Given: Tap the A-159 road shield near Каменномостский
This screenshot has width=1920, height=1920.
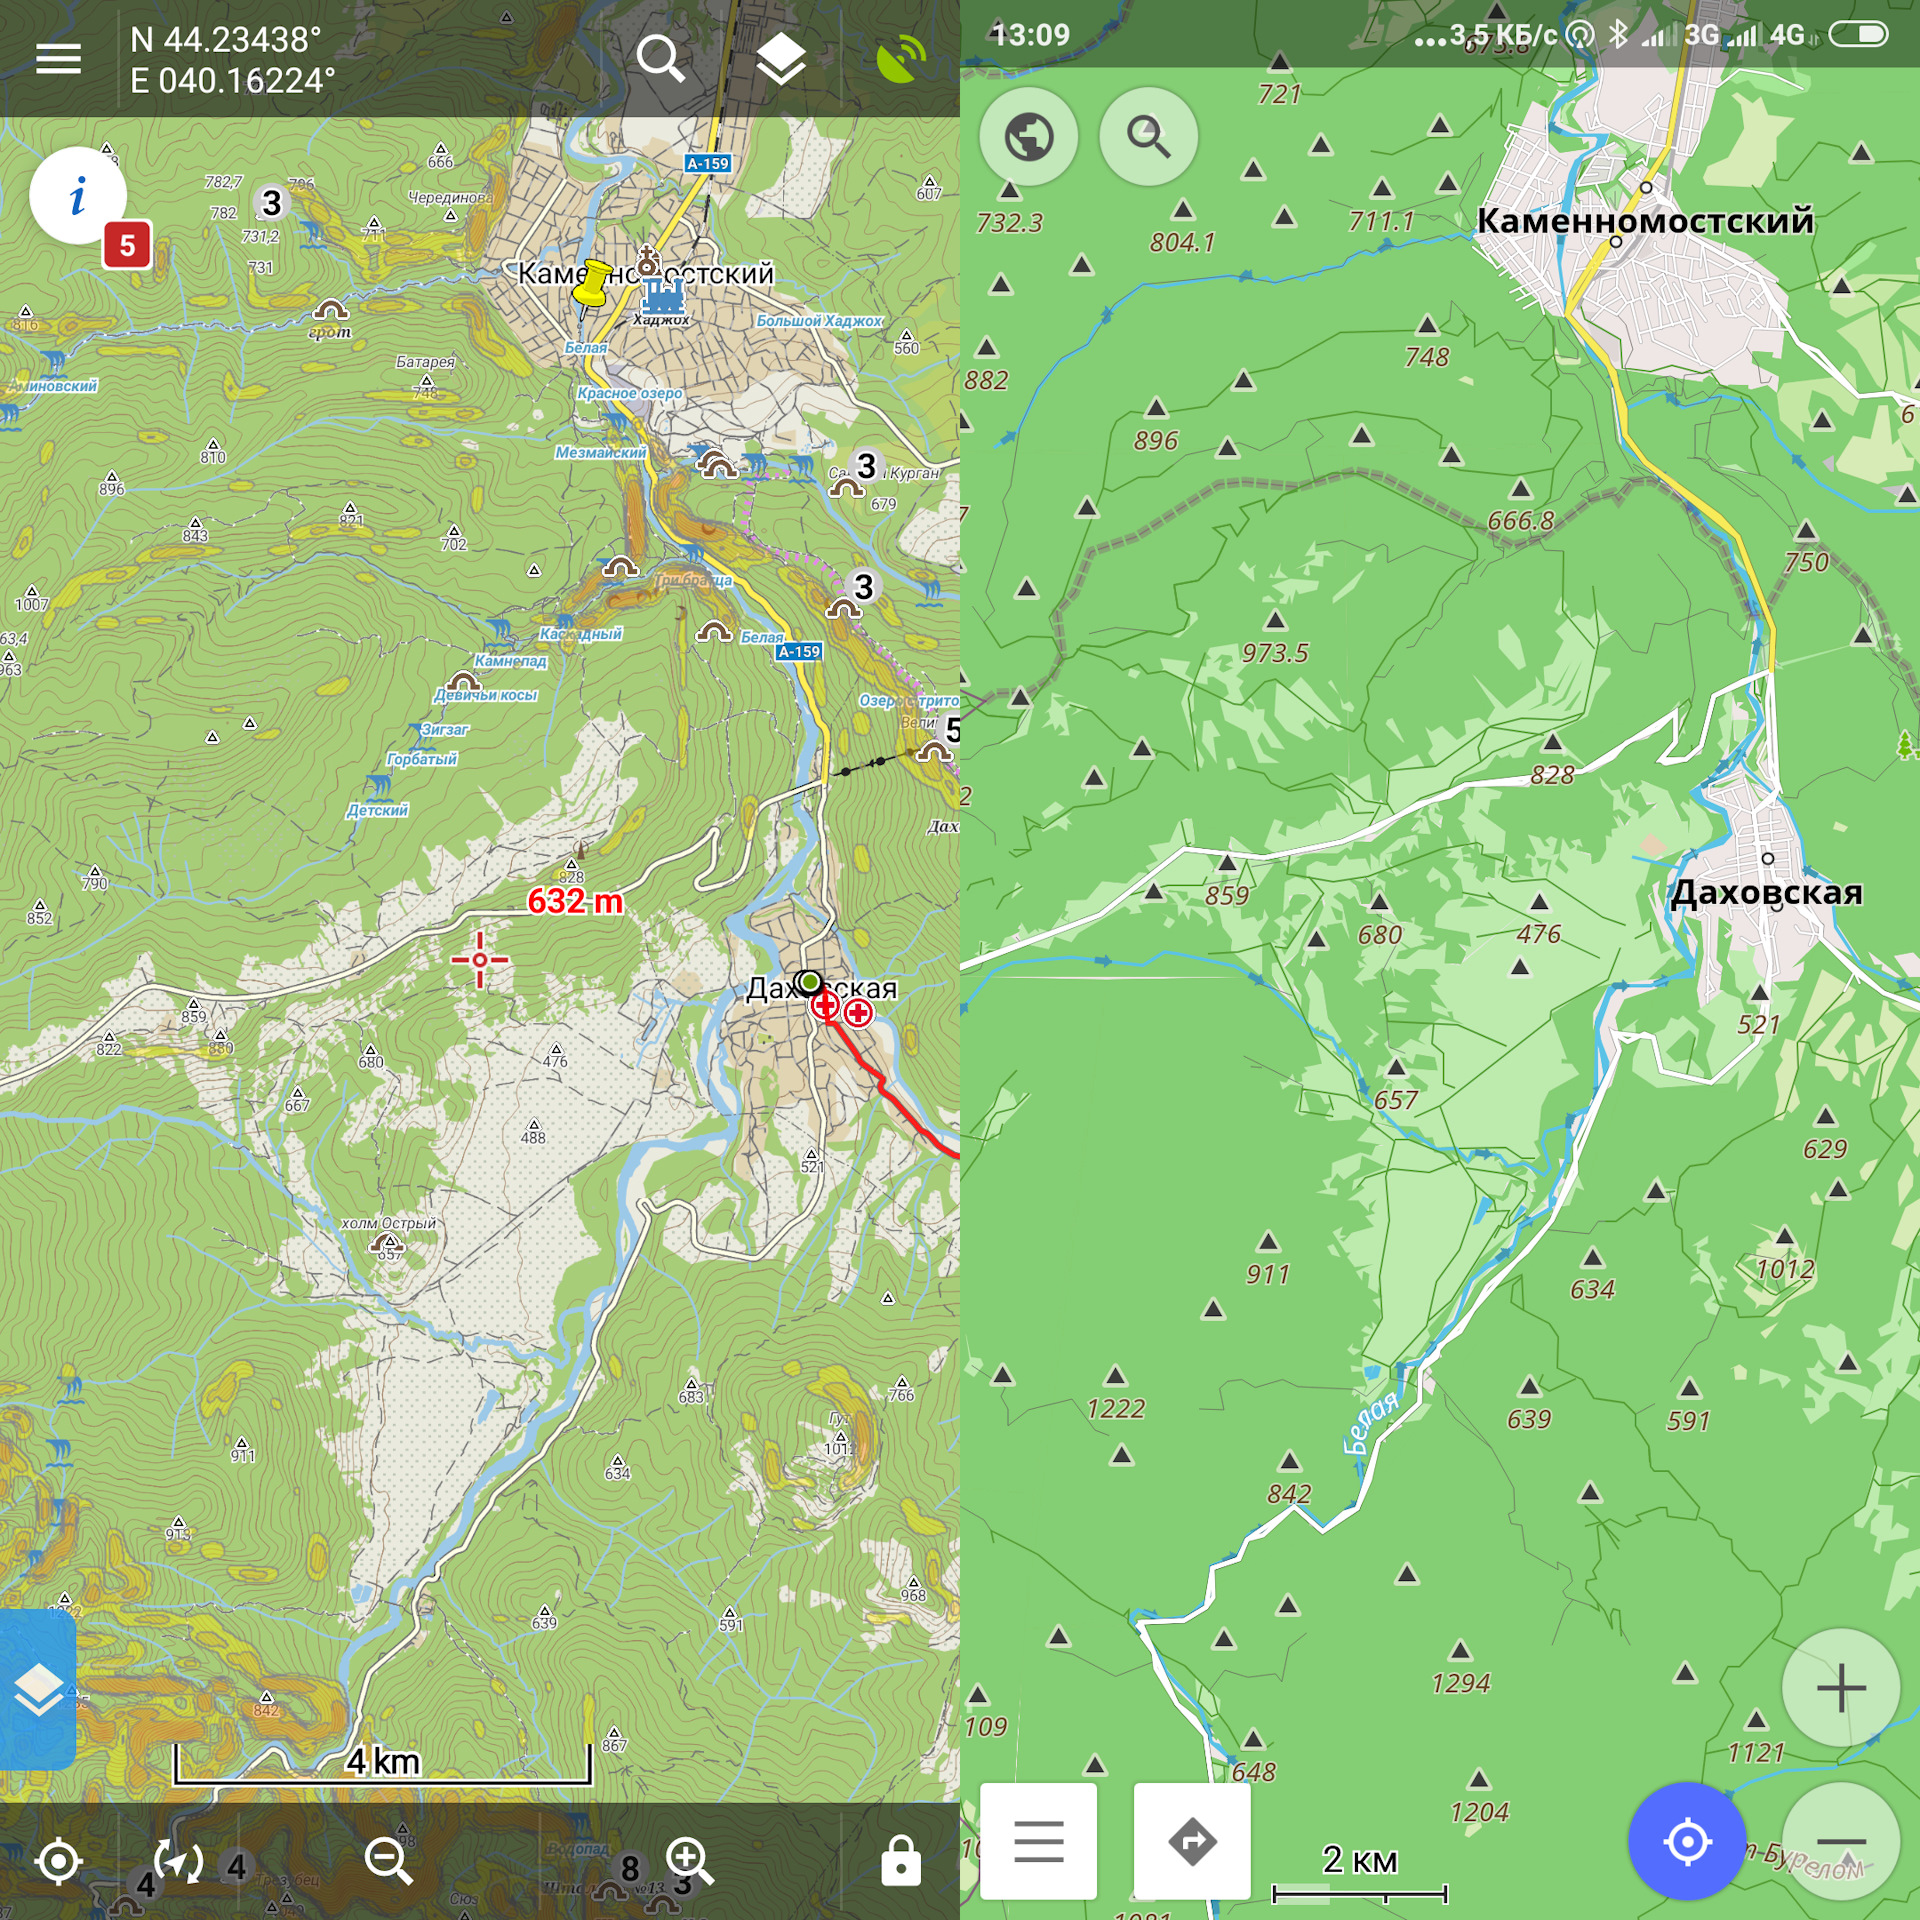Looking at the screenshot, I should 708,163.
